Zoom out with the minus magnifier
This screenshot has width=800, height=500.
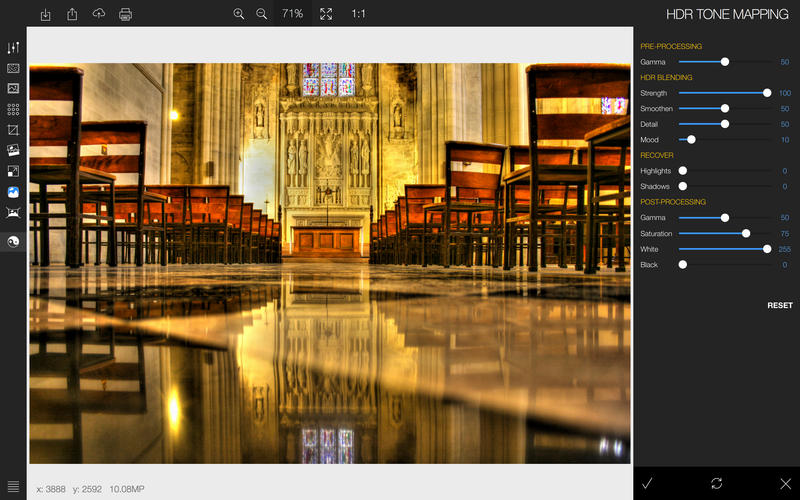coord(262,14)
